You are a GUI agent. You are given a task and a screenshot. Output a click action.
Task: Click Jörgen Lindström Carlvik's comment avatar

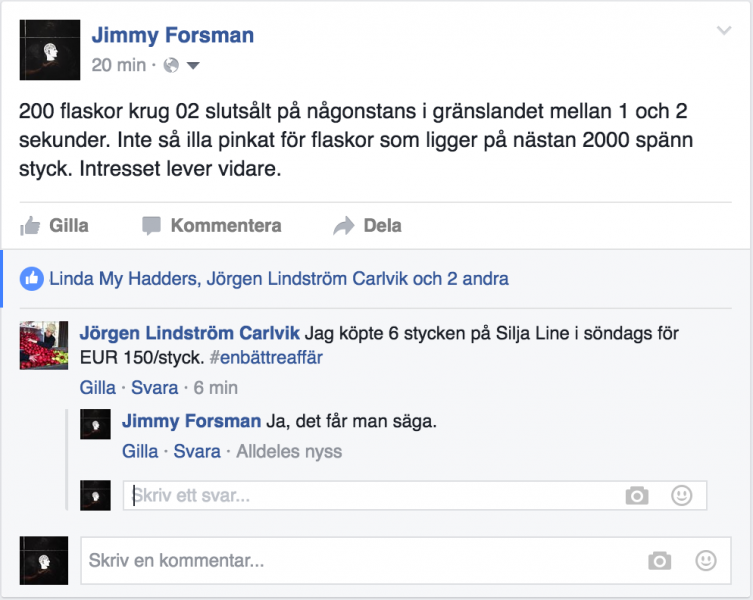[x=44, y=346]
